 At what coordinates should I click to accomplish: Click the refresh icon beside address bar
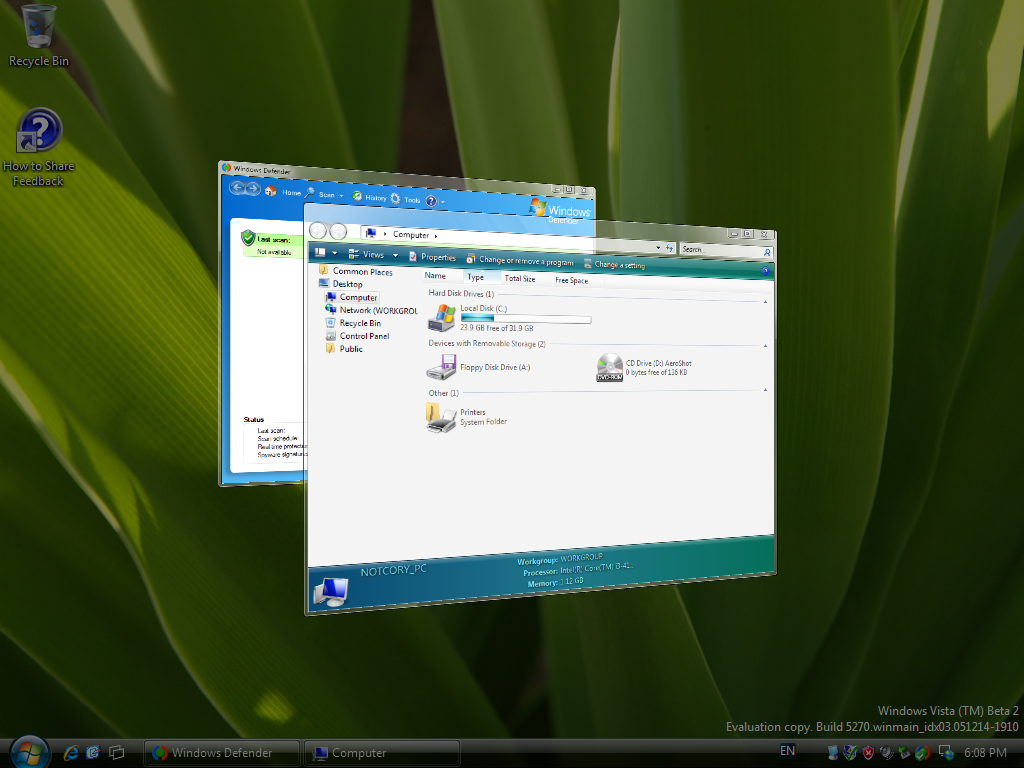pyautogui.click(x=669, y=248)
